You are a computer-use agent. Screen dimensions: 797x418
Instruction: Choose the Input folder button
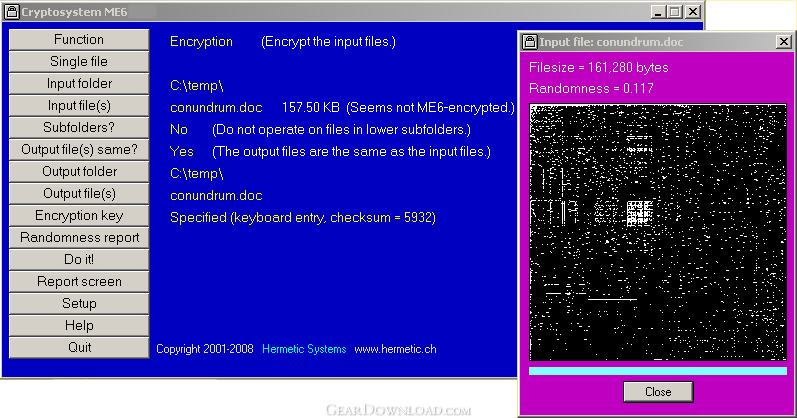[x=79, y=83]
